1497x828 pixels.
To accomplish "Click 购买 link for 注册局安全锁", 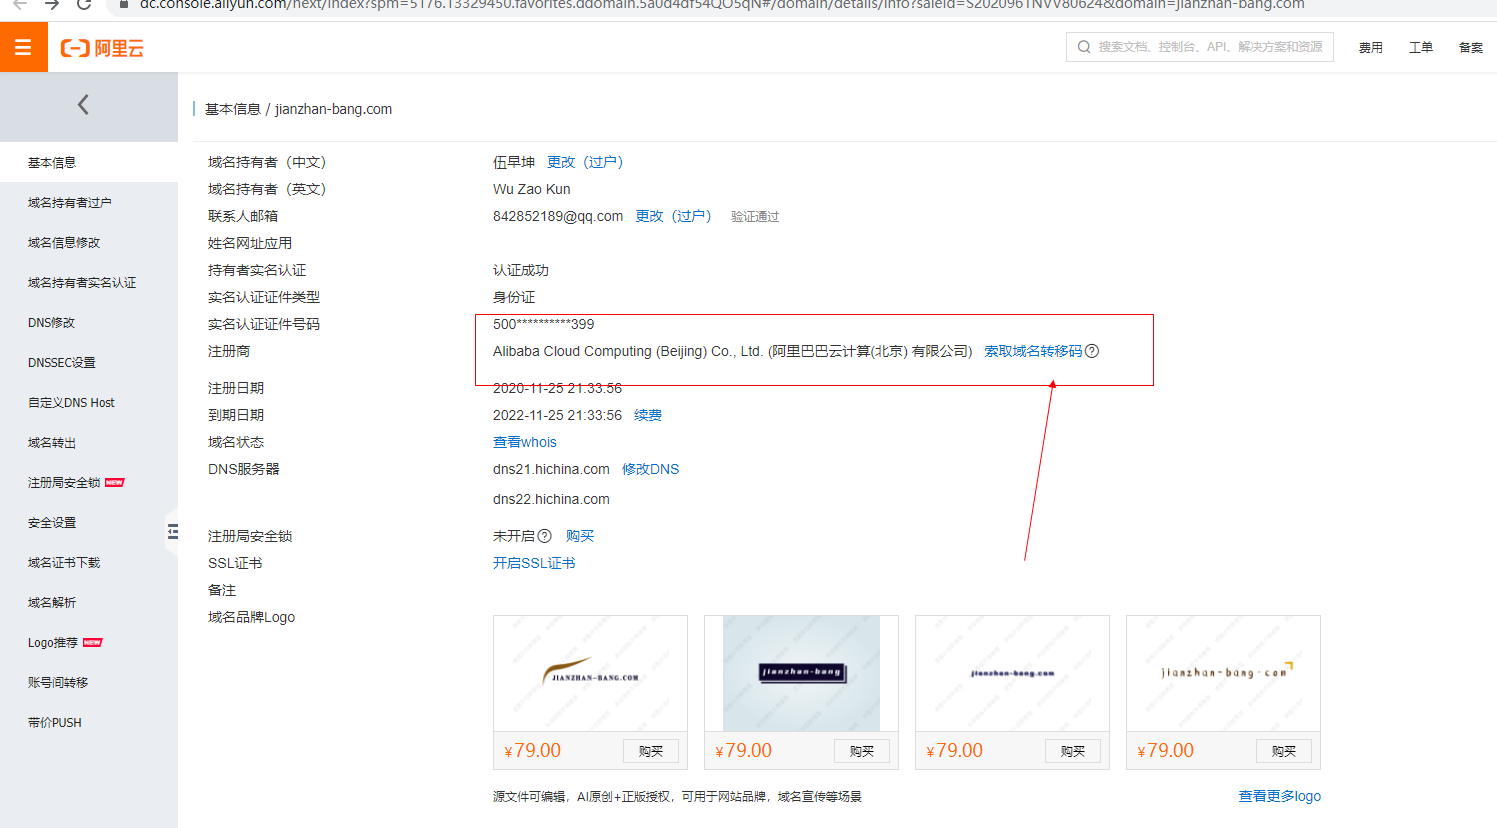I will click(x=580, y=536).
